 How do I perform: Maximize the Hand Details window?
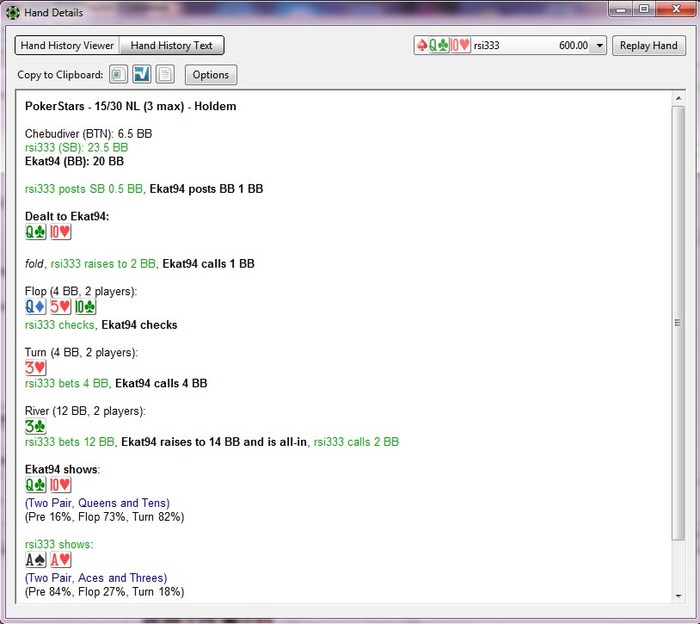pos(644,9)
